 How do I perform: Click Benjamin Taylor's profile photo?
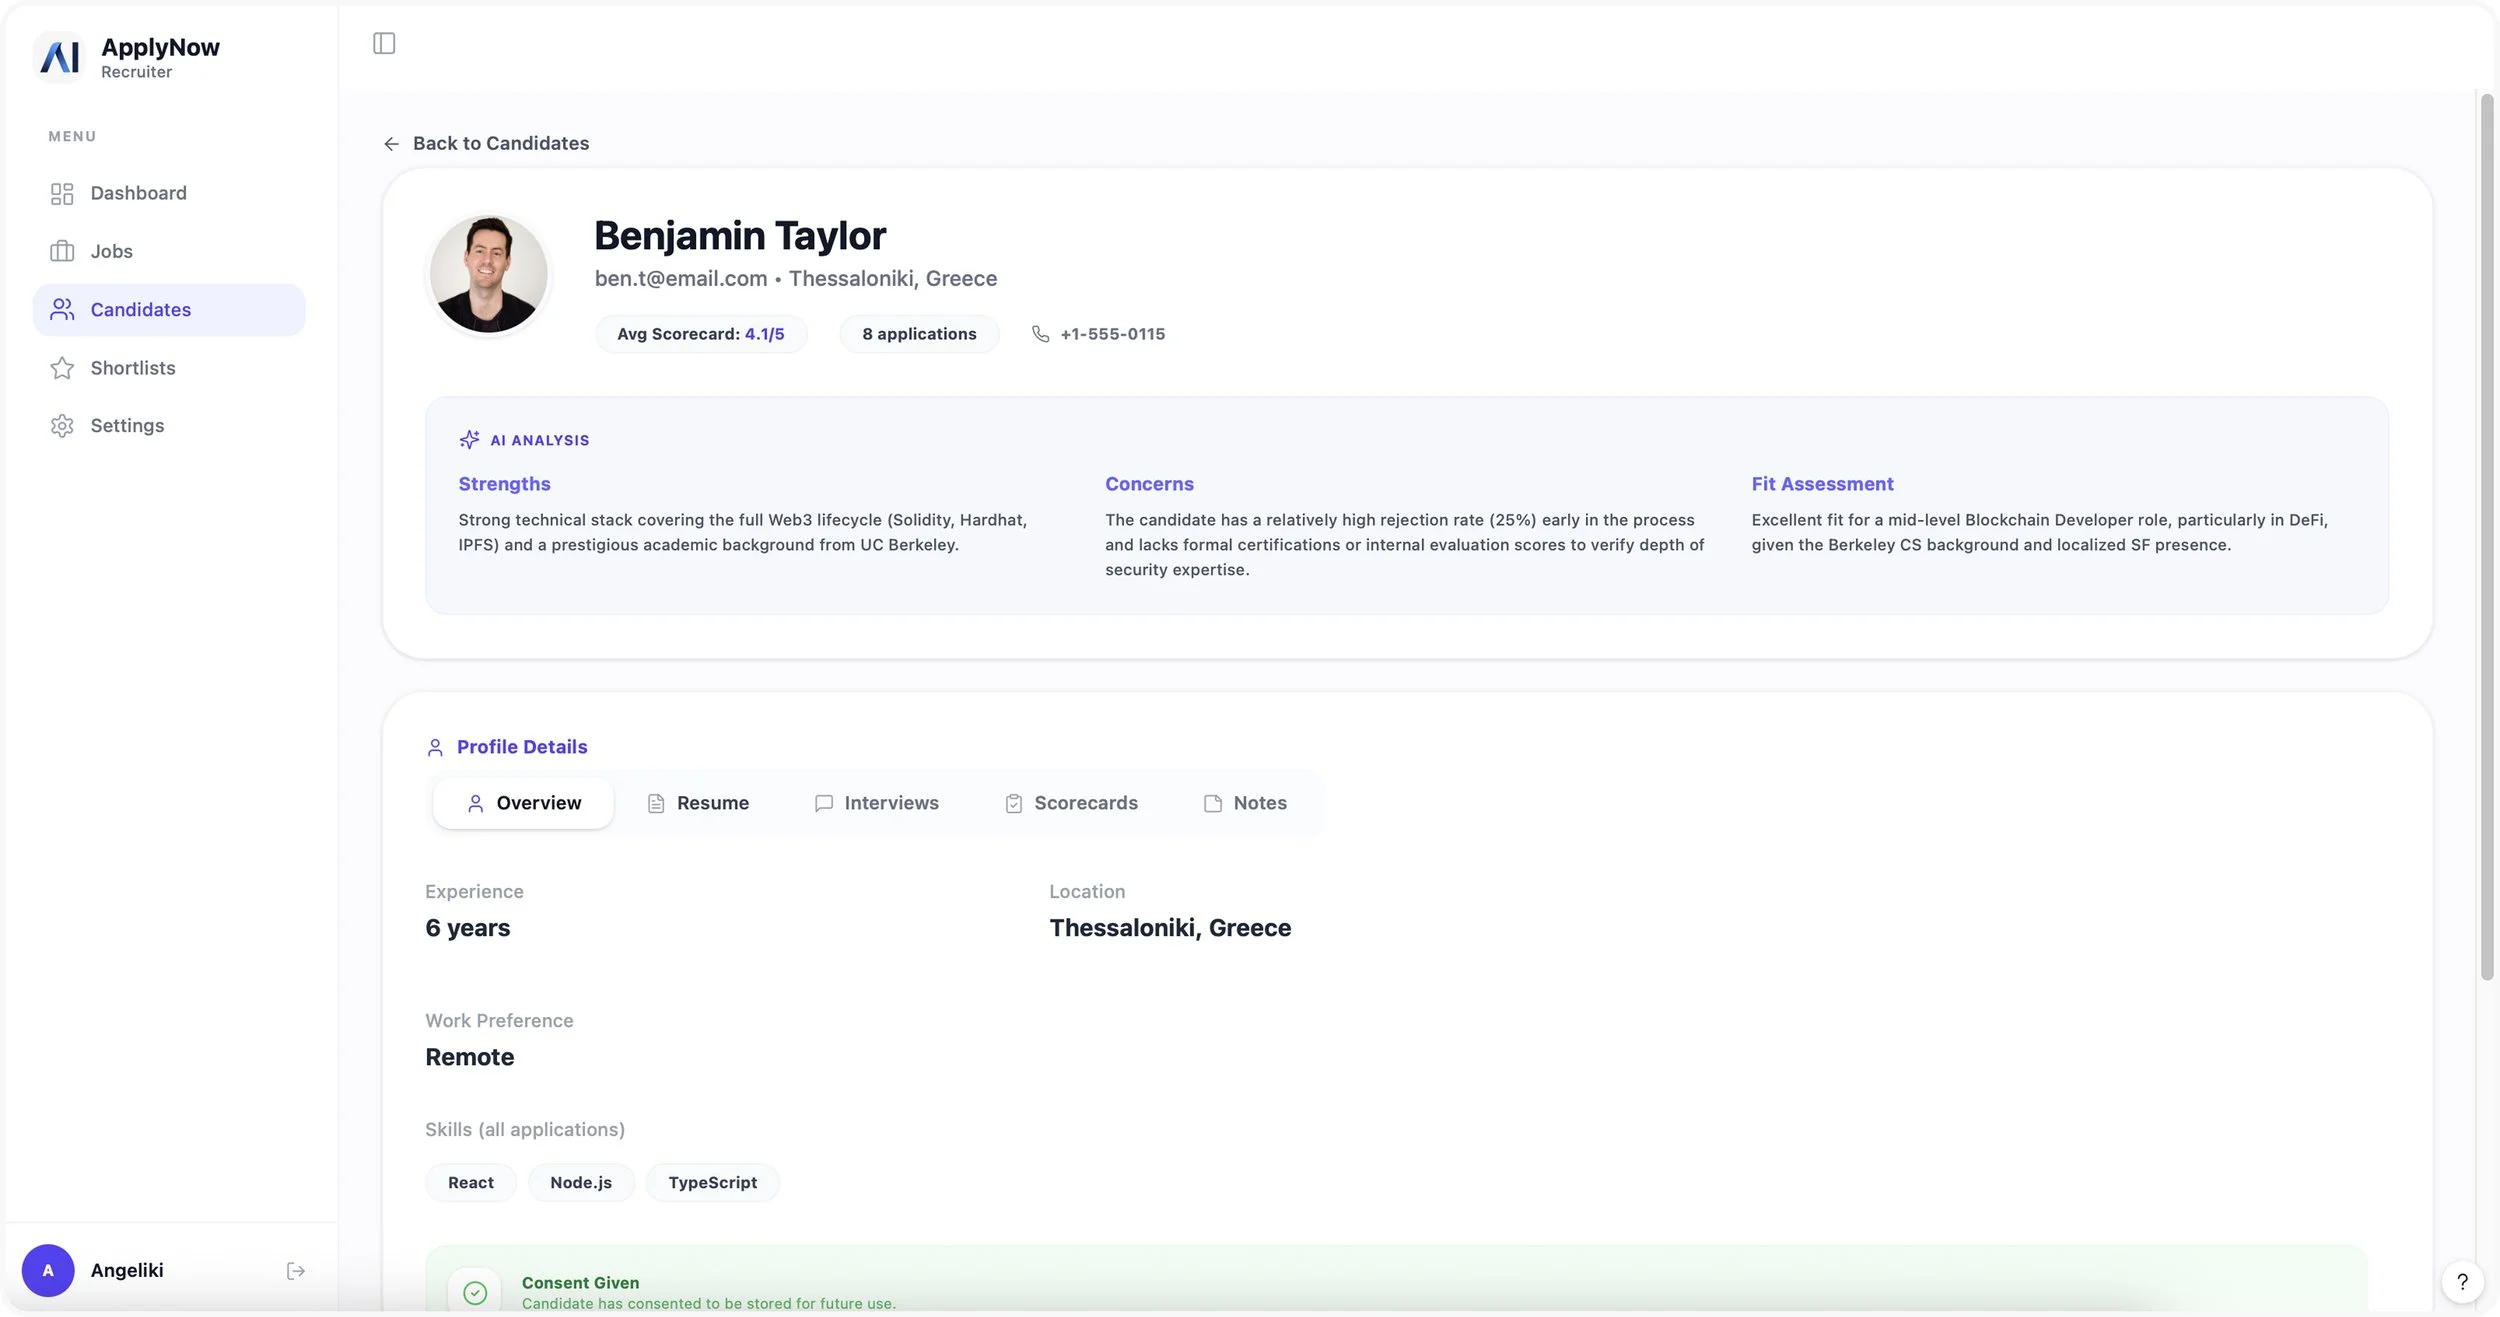pos(488,274)
